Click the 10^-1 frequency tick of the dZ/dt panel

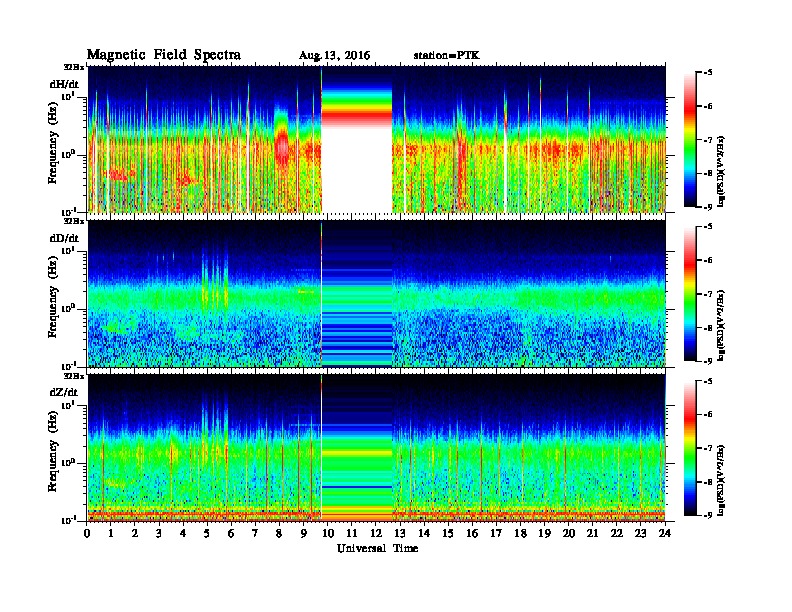tap(68, 520)
